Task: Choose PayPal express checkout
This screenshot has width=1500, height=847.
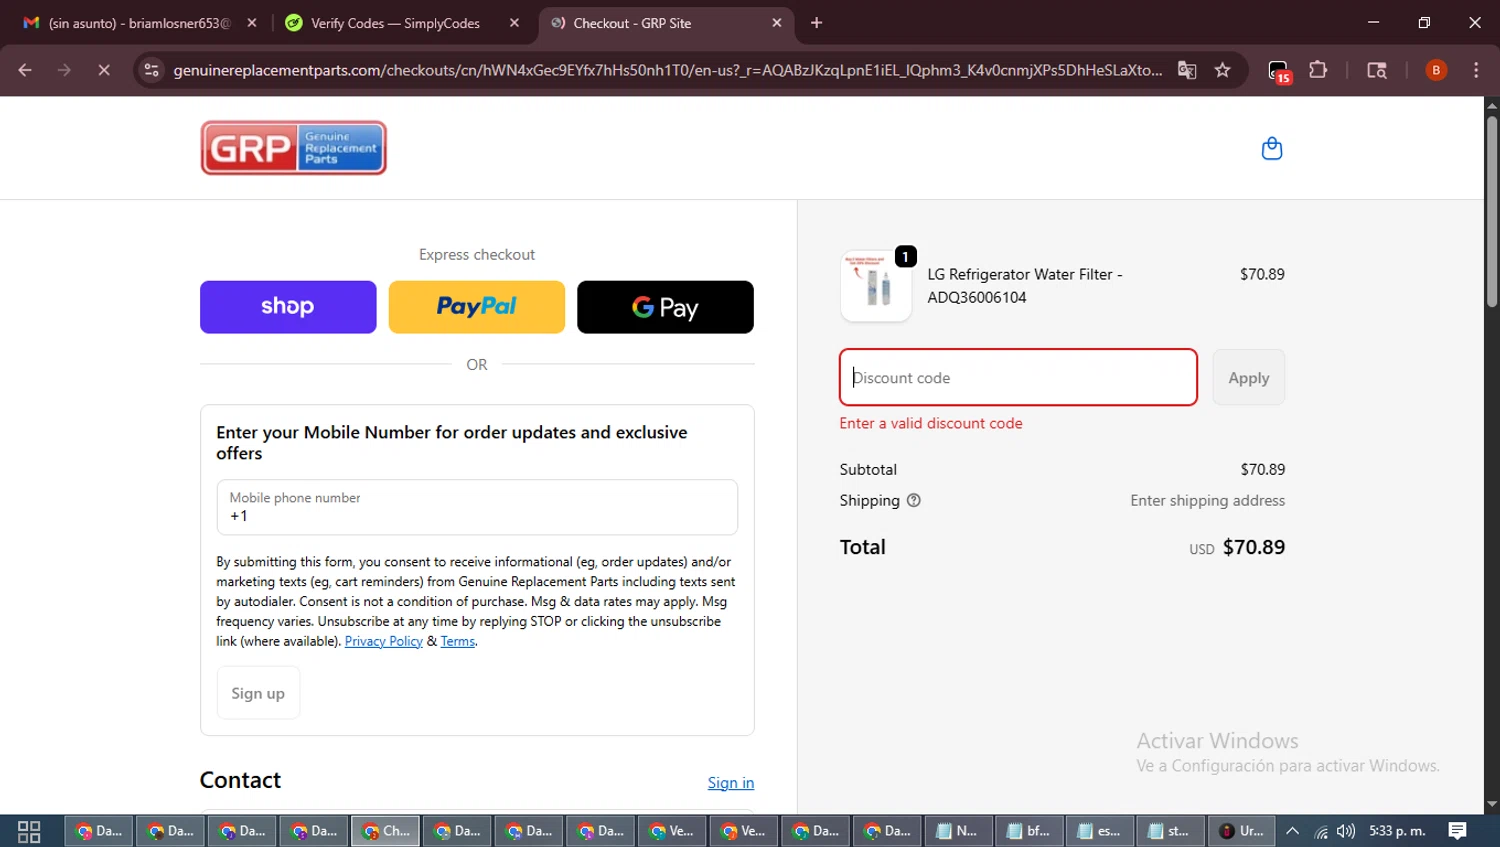Action: (x=477, y=307)
